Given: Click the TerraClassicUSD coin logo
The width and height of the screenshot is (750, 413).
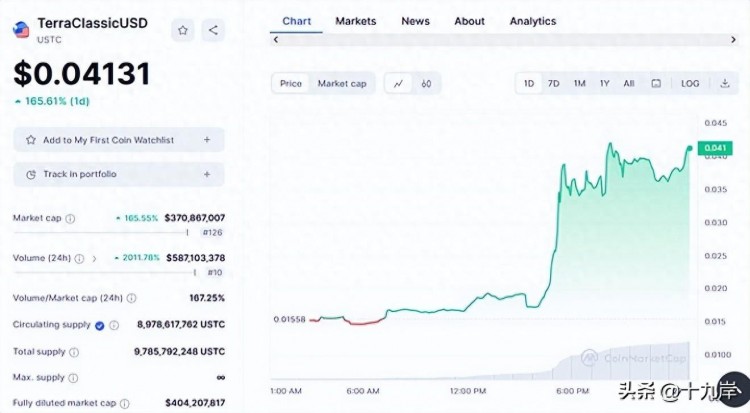Looking at the screenshot, I should click(21, 30).
